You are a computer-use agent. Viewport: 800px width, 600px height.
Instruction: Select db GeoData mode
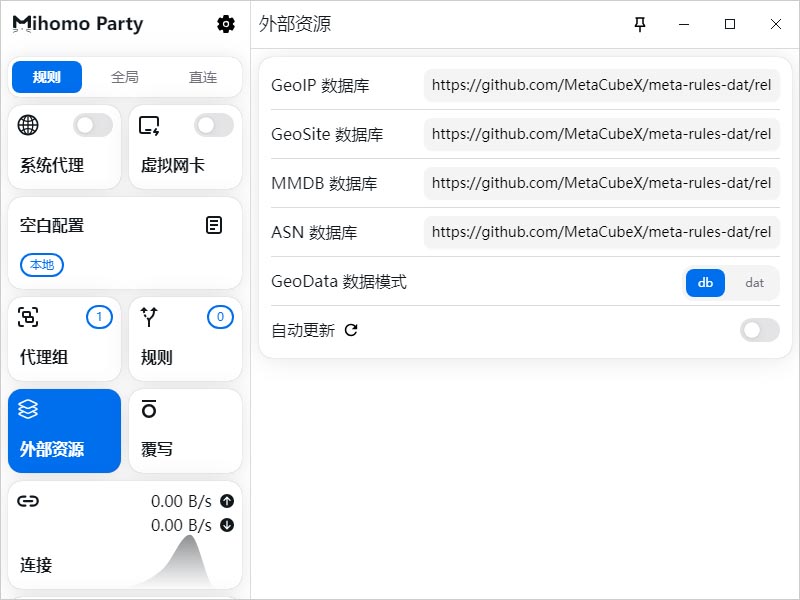705,283
